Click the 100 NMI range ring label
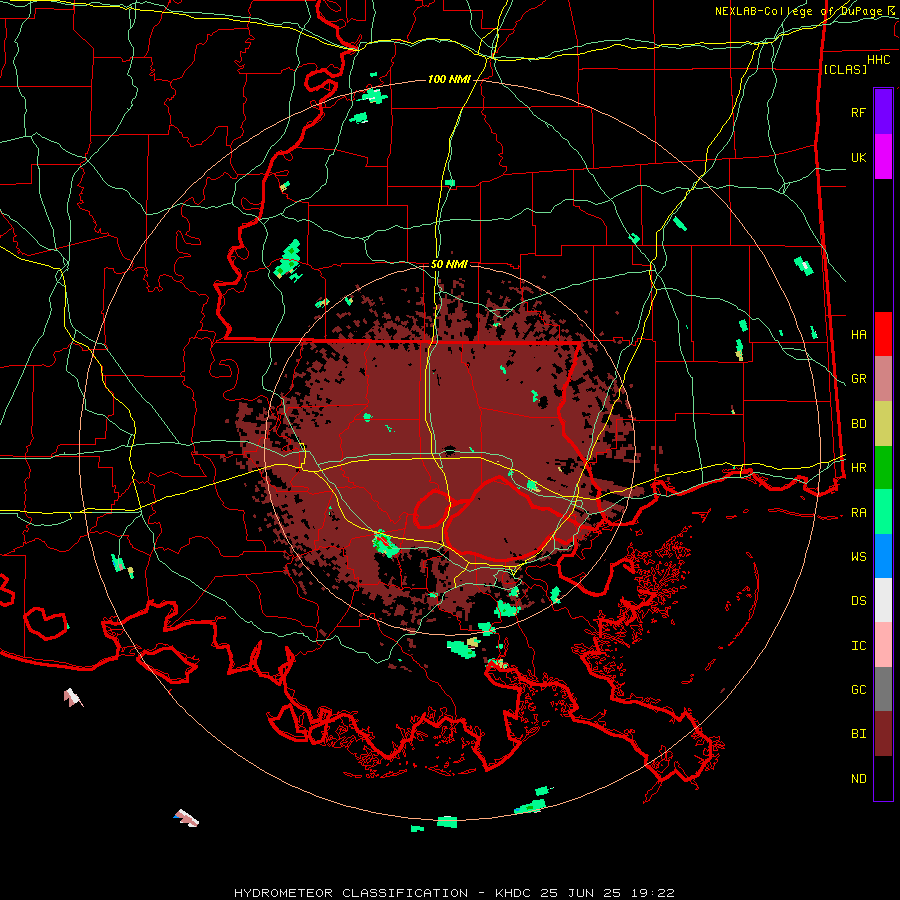 pyautogui.click(x=449, y=79)
